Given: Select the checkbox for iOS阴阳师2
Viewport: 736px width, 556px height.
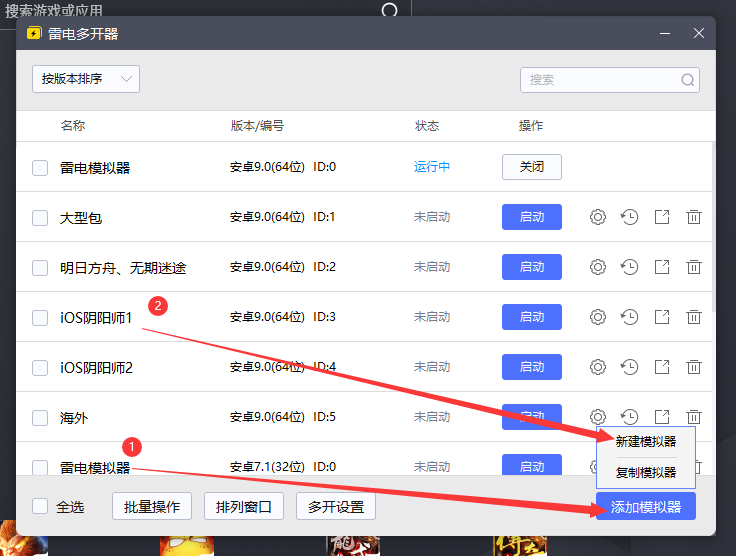Looking at the screenshot, I should tap(40, 367).
